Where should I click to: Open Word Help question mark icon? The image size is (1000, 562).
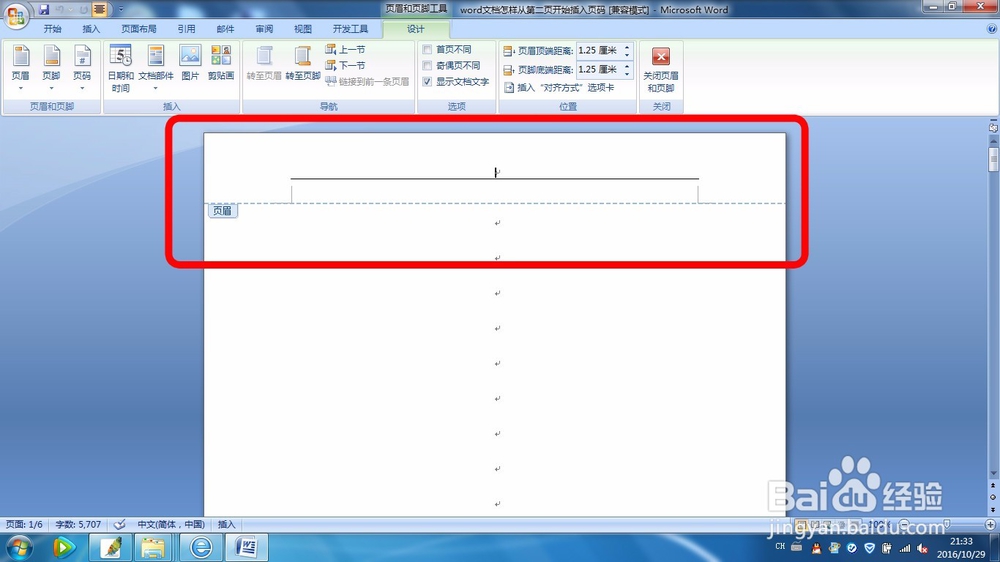pyautogui.click(x=992, y=29)
